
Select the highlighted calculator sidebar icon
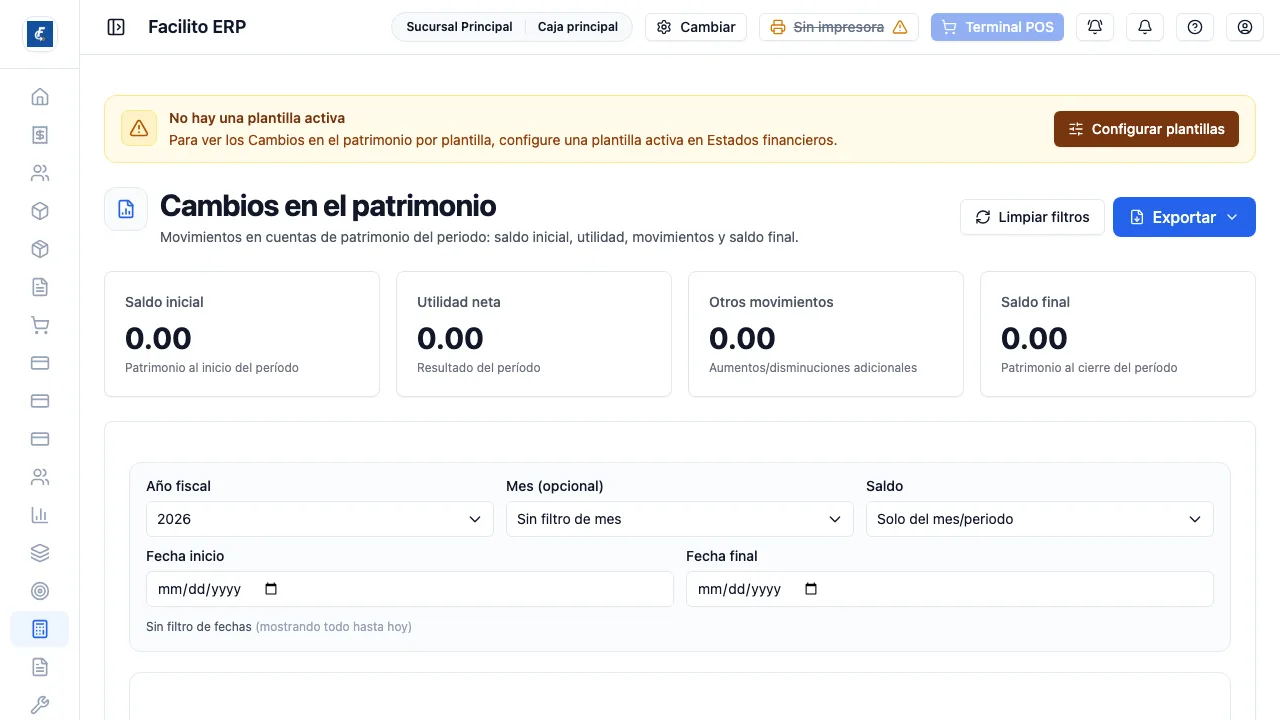(x=40, y=629)
